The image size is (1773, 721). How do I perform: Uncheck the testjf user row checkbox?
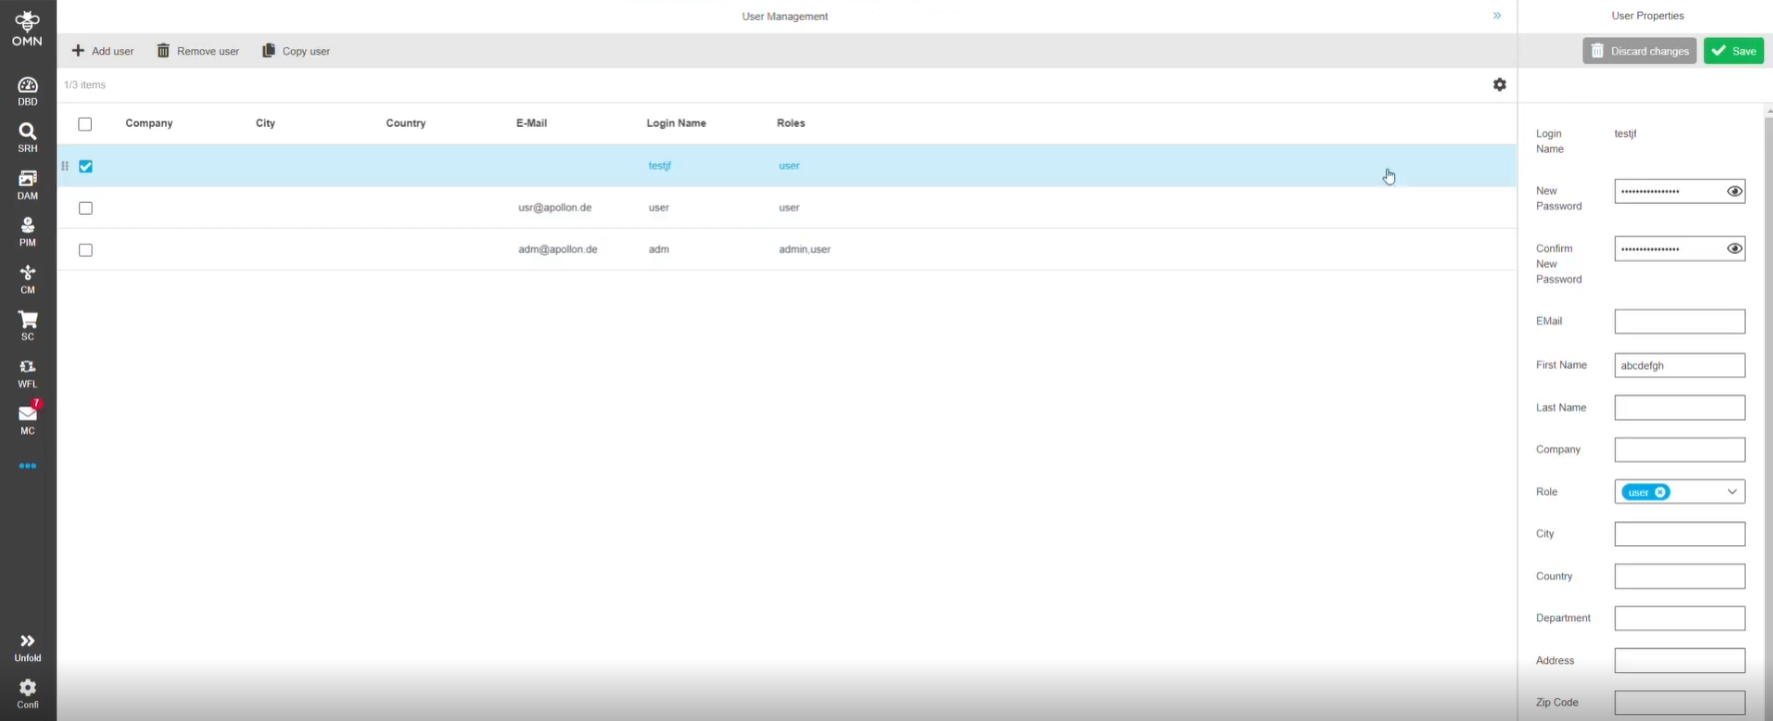click(x=86, y=167)
